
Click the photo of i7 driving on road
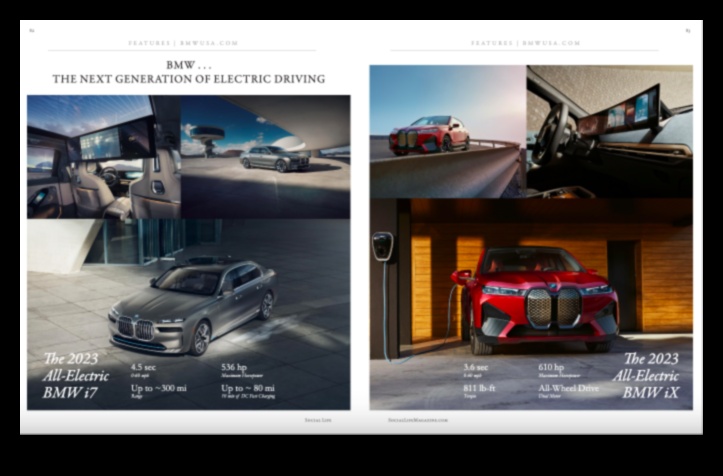pyautogui.click(x=266, y=156)
